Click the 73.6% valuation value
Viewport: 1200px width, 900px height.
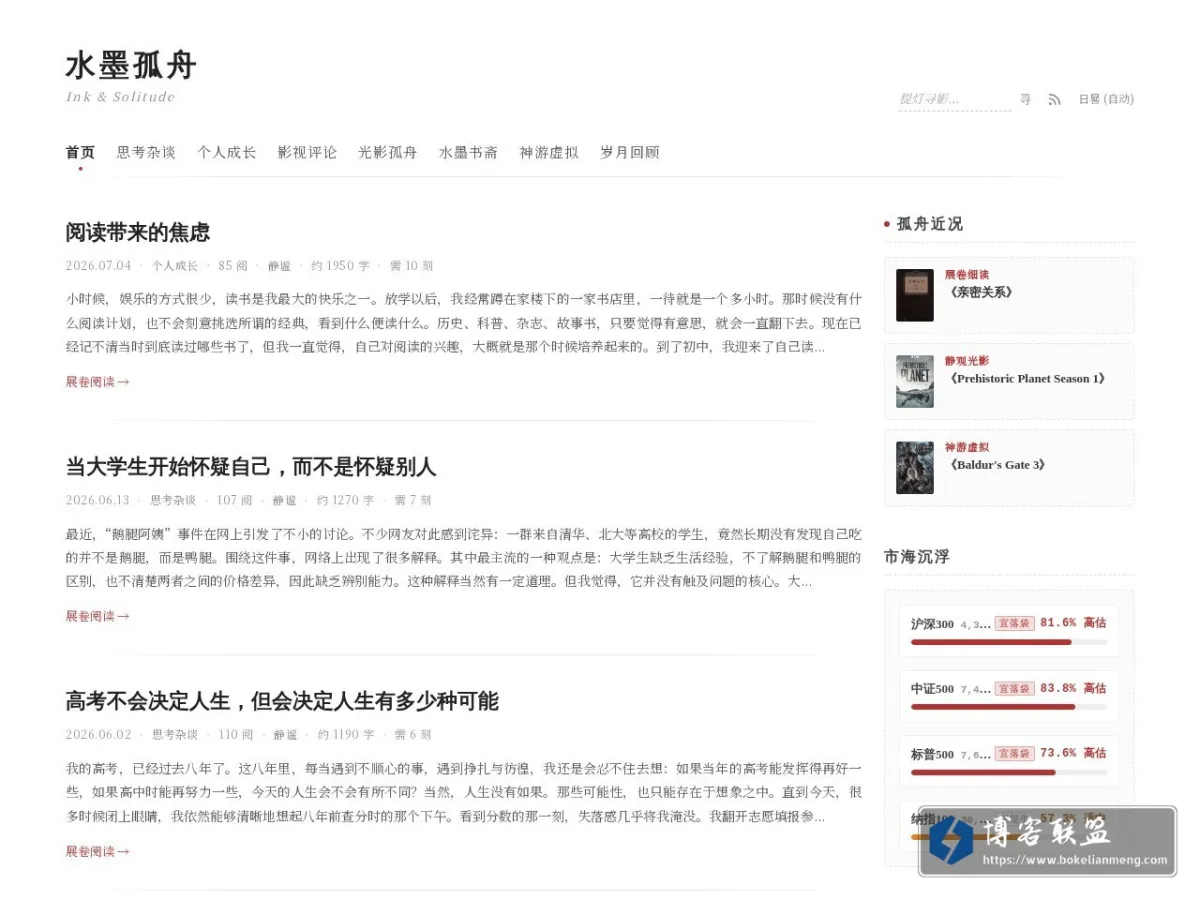(1058, 753)
